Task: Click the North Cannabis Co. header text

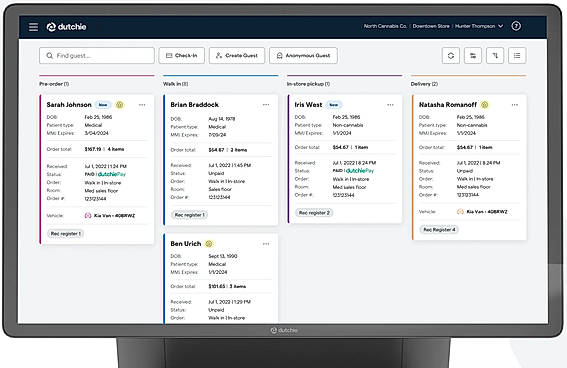Action: (385, 26)
